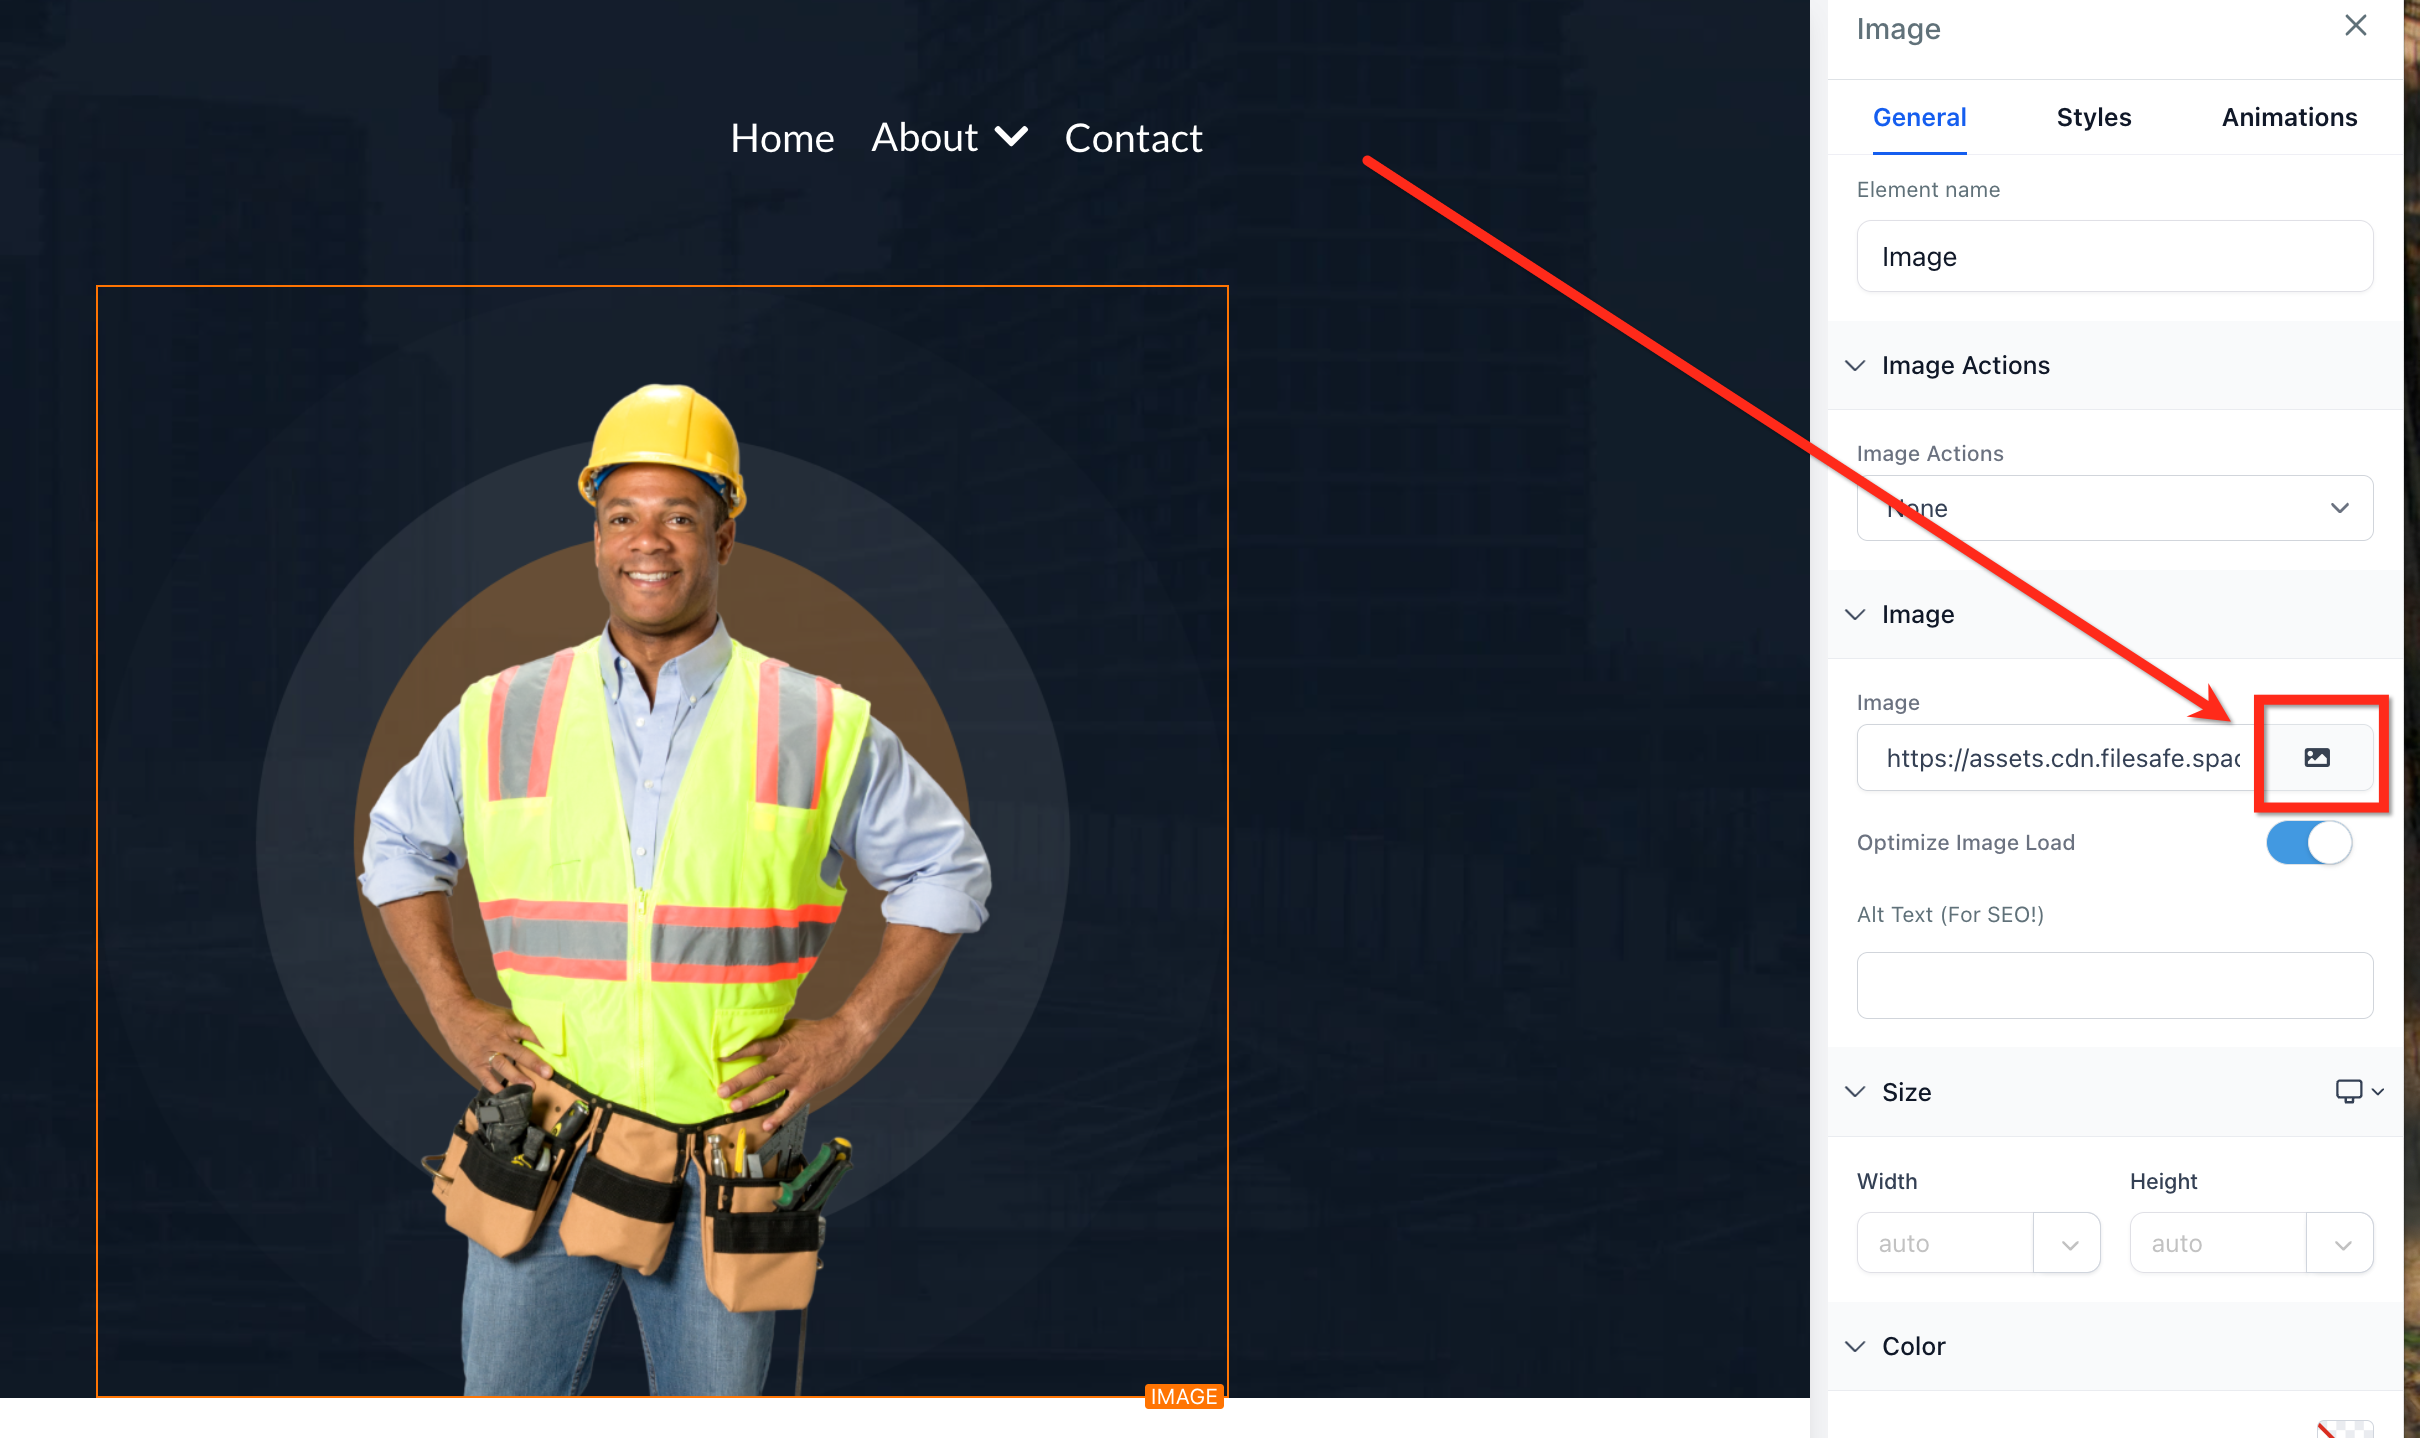The height and width of the screenshot is (1438, 2420).
Task: Open the Height unit dropdown
Action: (x=2341, y=1244)
